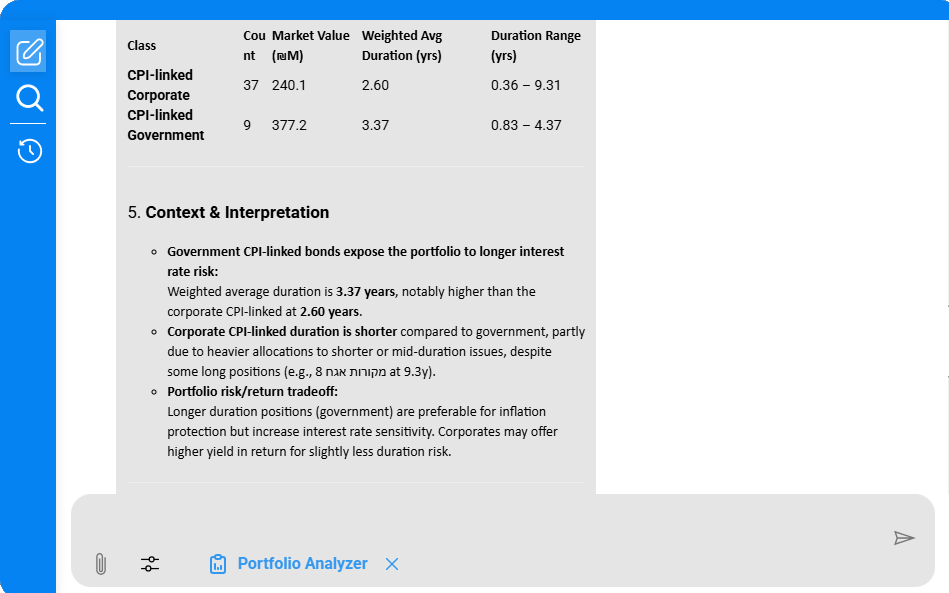Click the Portfolio Analyzer clipboard icon
This screenshot has height=593, width=949.
(218, 564)
